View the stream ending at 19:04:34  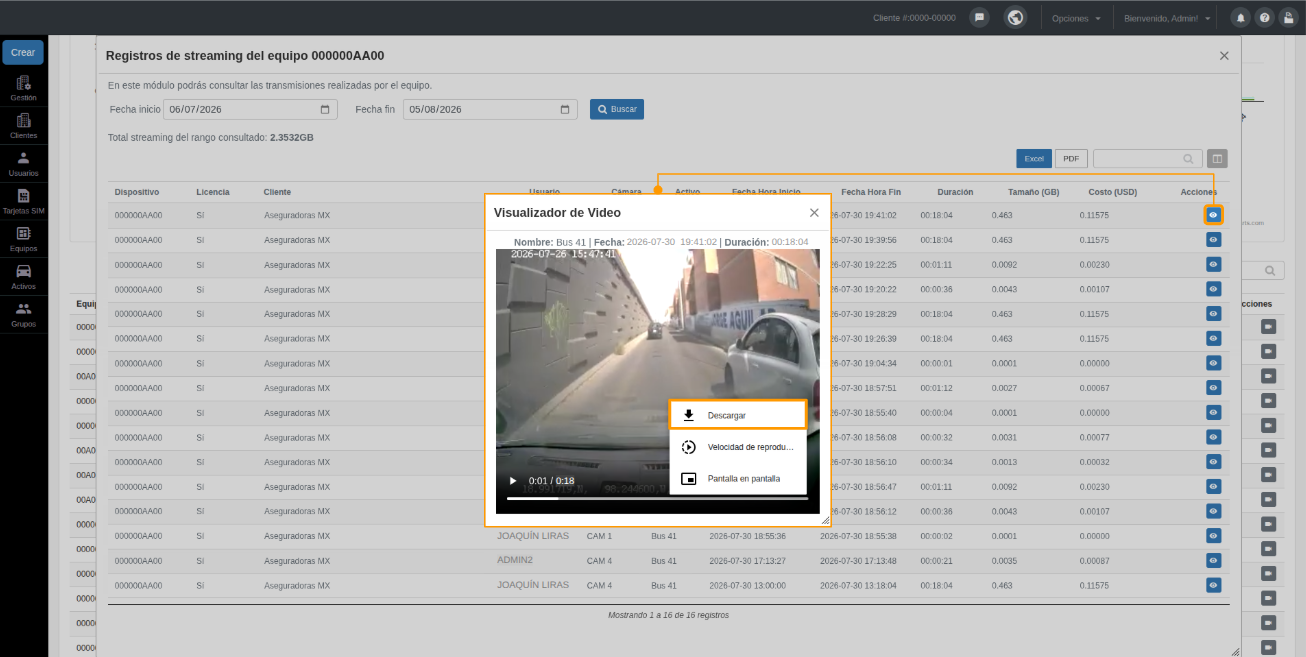[x=1213, y=363]
